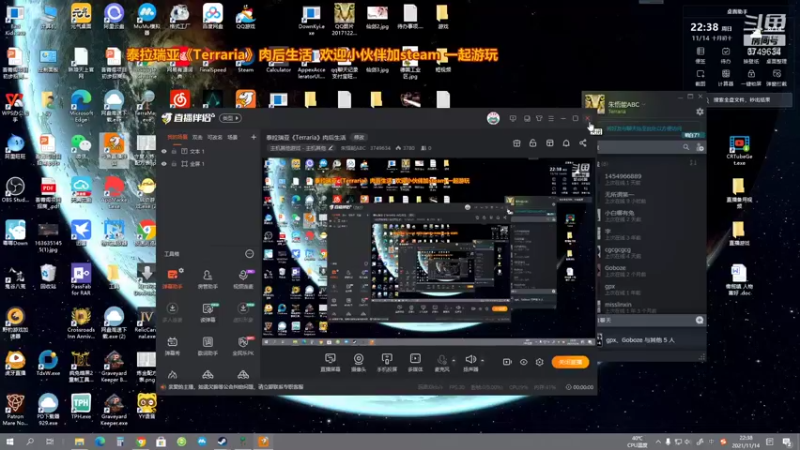Open group chat gpx, Goboze 与其他 5 人

click(x=651, y=340)
